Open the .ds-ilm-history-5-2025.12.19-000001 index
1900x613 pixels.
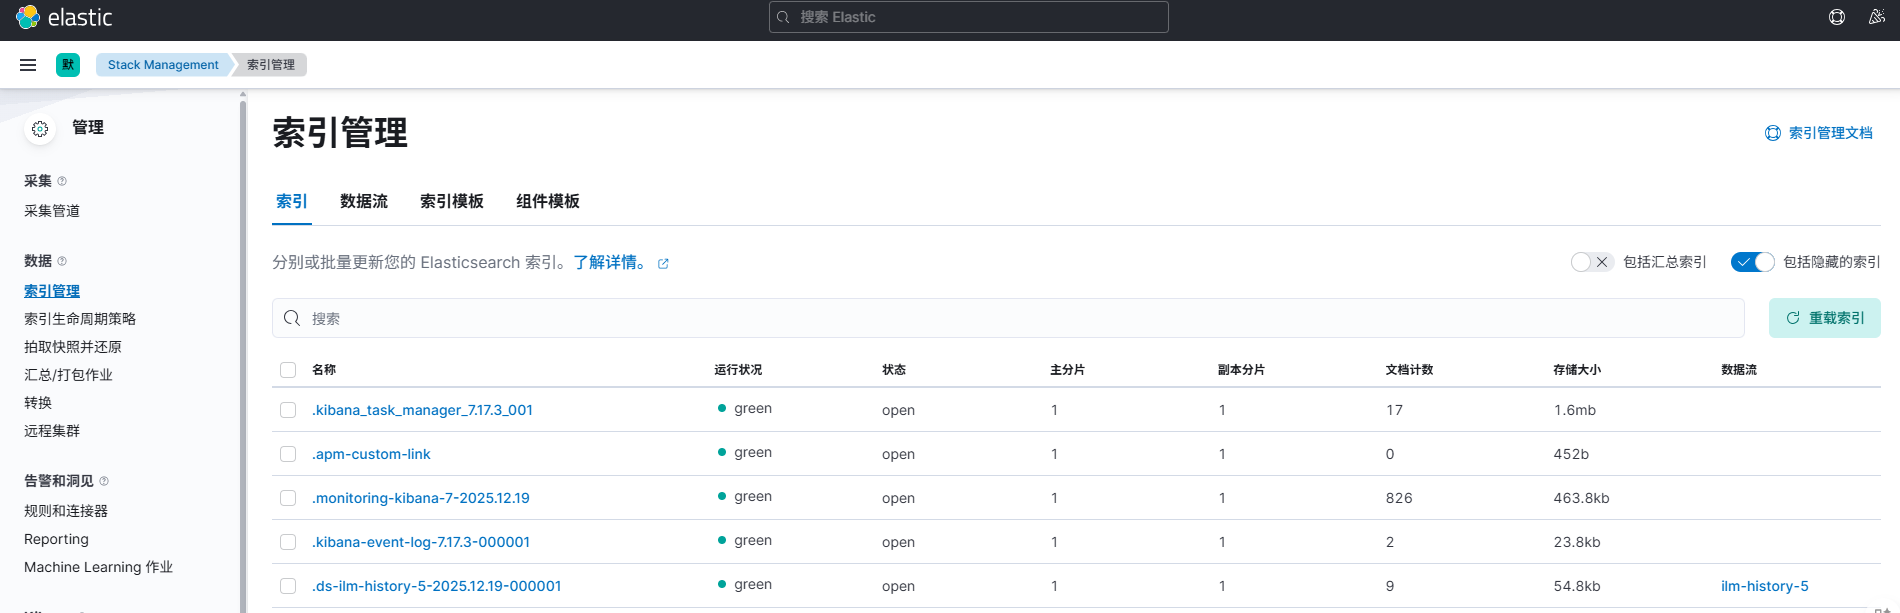[436, 586]
